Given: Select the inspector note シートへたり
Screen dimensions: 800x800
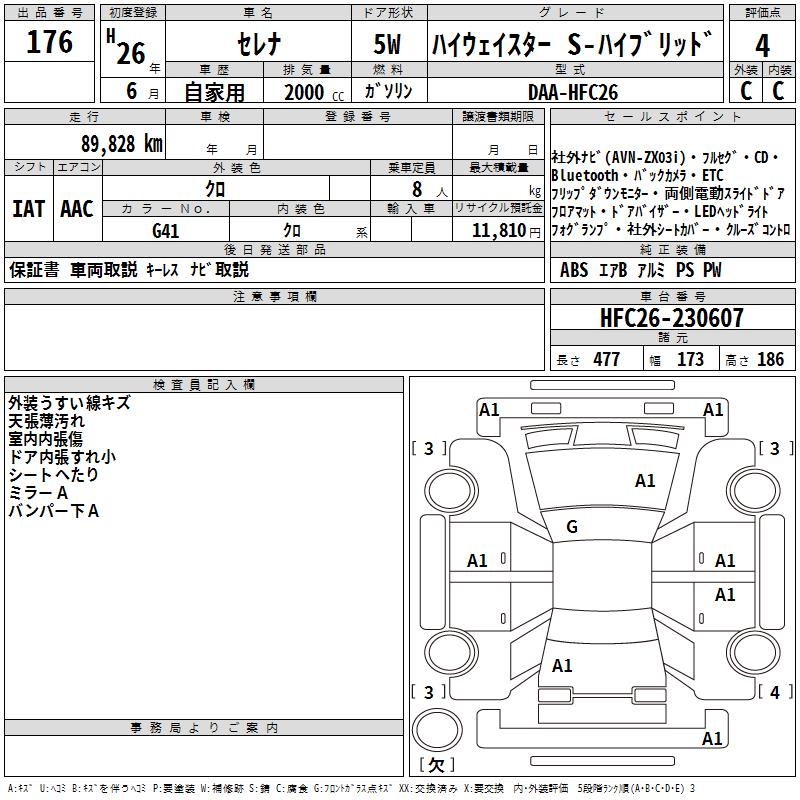Looking at the screenshot, I should click(x=53, y=474).
